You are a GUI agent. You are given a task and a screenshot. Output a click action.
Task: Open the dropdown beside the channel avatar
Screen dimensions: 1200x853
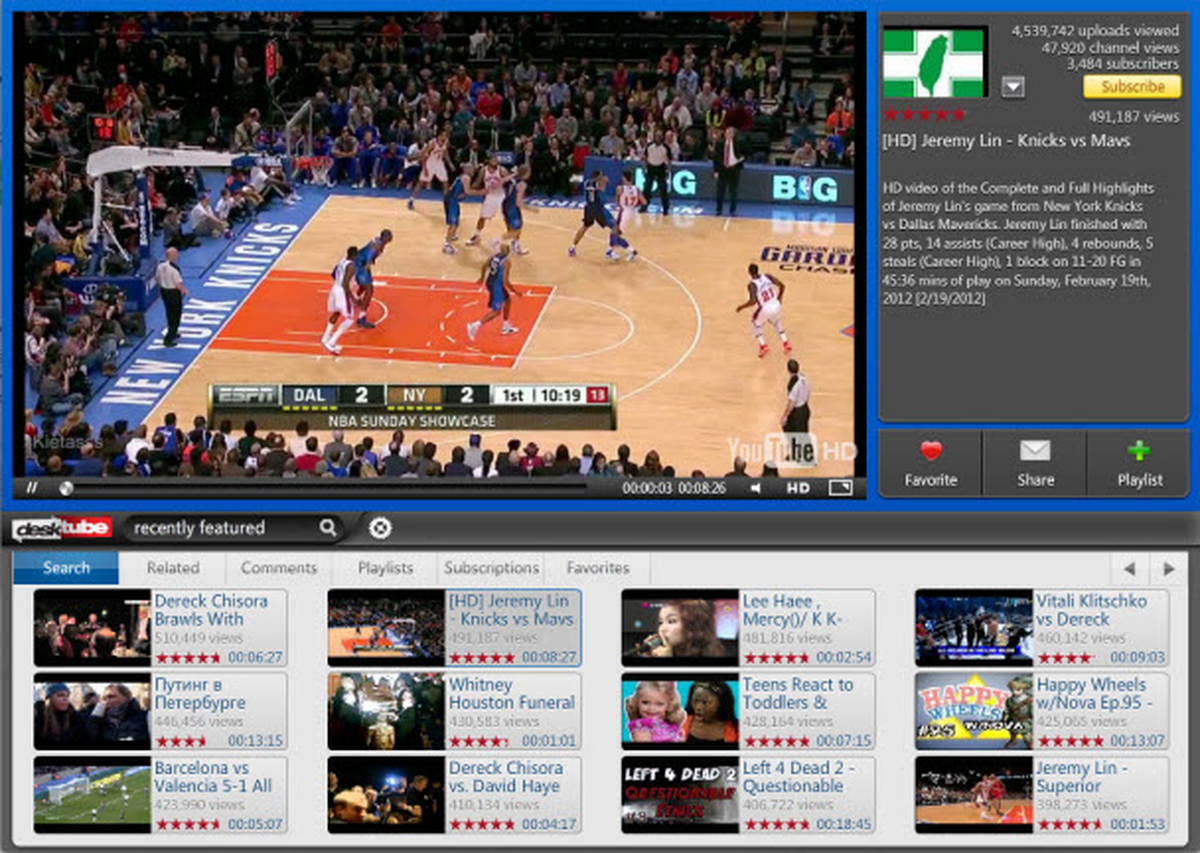coord(1012,88)
